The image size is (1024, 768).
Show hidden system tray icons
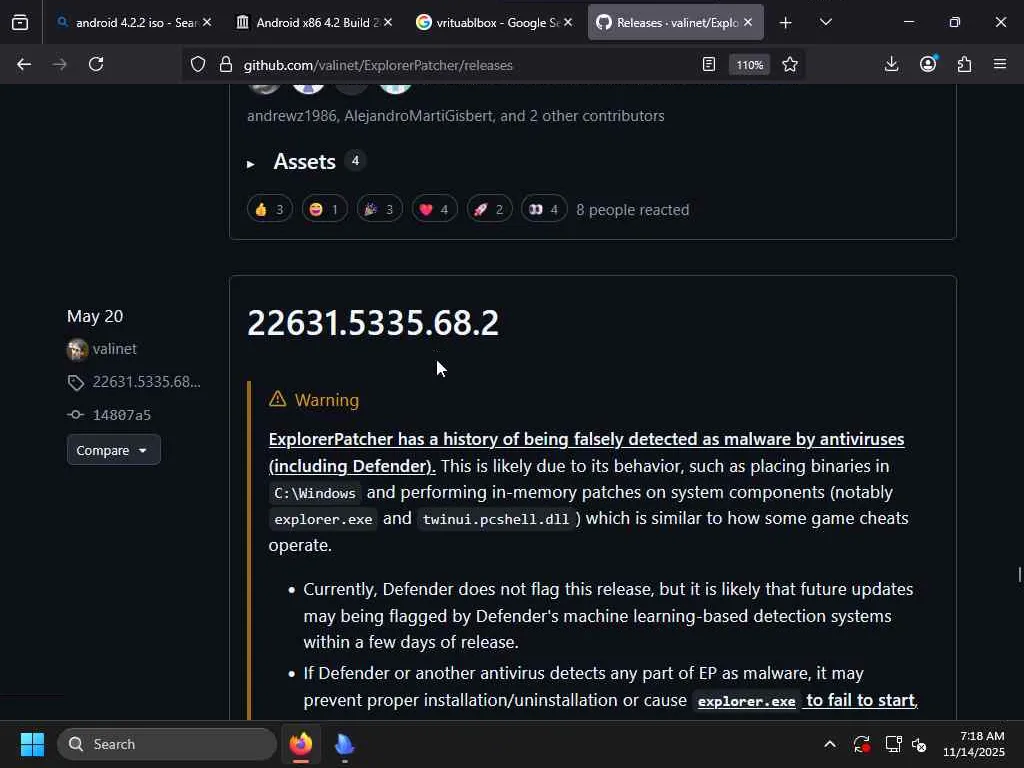pos(829,744)
